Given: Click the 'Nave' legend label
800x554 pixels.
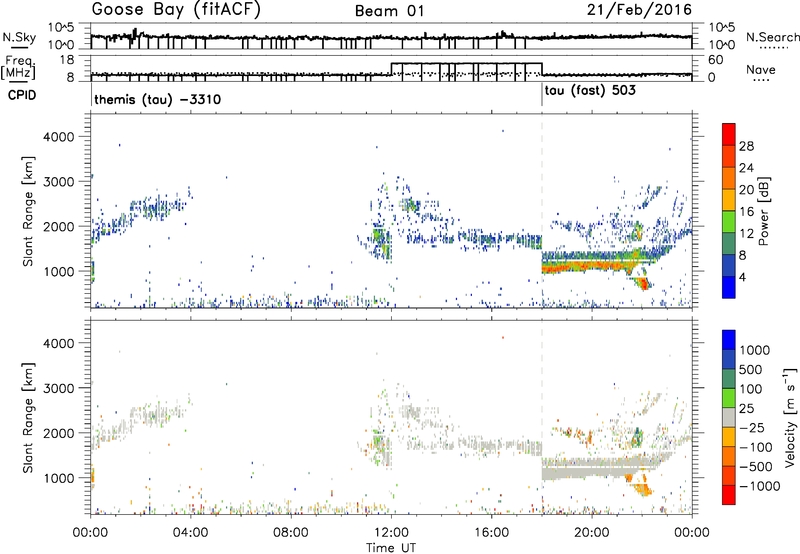Looking at the screenshot, I should click(x=761, y=69).
